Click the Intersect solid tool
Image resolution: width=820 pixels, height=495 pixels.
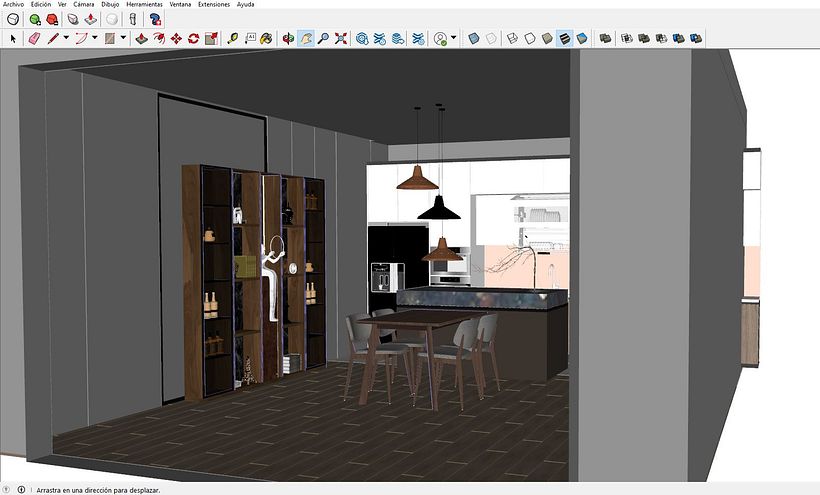(x=627, y=38)
